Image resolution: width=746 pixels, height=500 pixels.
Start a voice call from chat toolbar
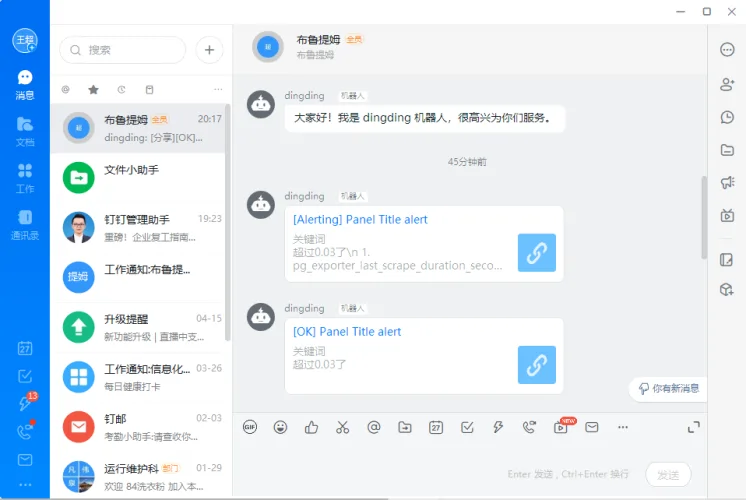(x=529, y=427)
